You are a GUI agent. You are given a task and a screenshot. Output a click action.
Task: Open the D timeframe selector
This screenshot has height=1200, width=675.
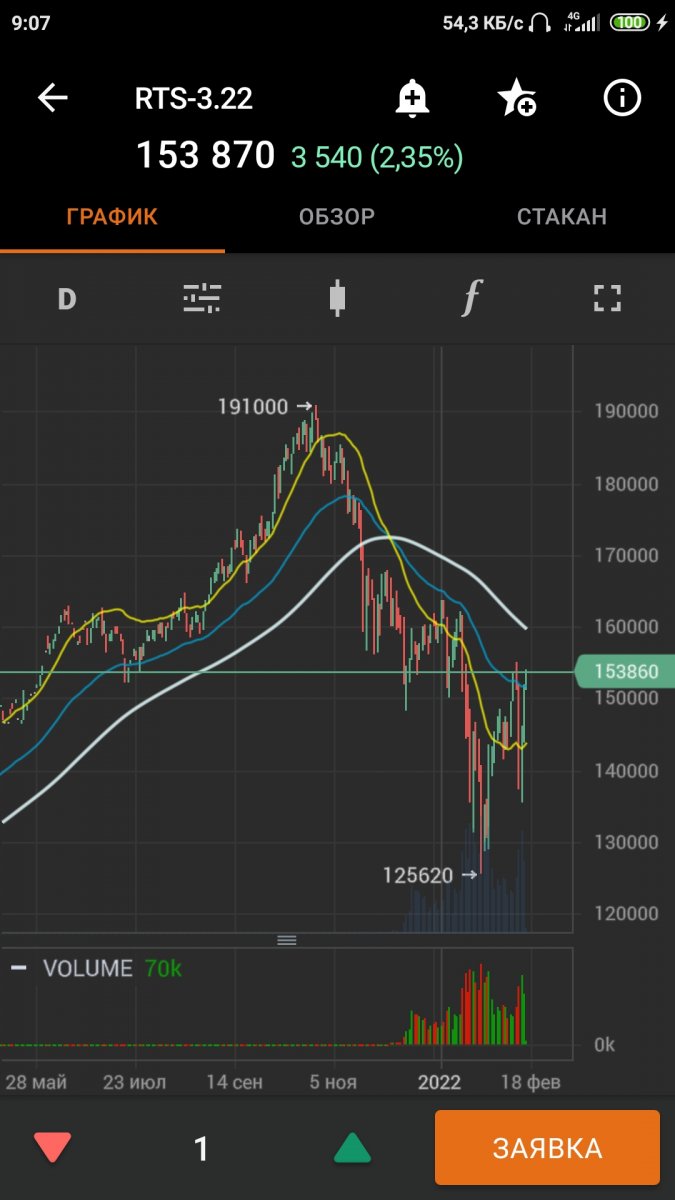pos(67,298)
